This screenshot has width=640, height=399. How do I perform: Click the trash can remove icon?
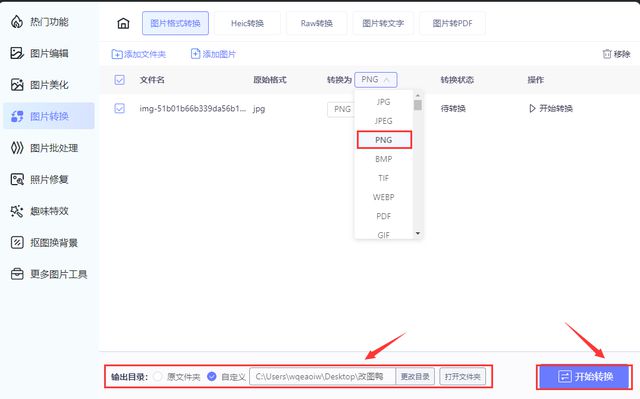(x=607, y=54)
